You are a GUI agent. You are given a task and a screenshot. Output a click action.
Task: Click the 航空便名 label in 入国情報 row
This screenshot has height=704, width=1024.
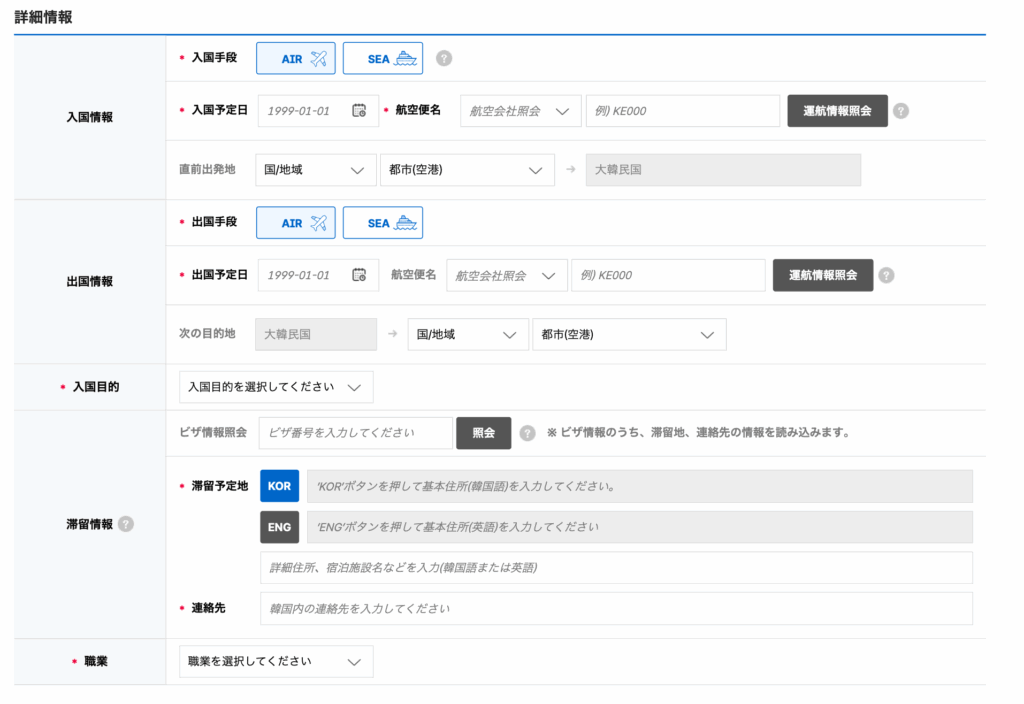pos(418,110)
